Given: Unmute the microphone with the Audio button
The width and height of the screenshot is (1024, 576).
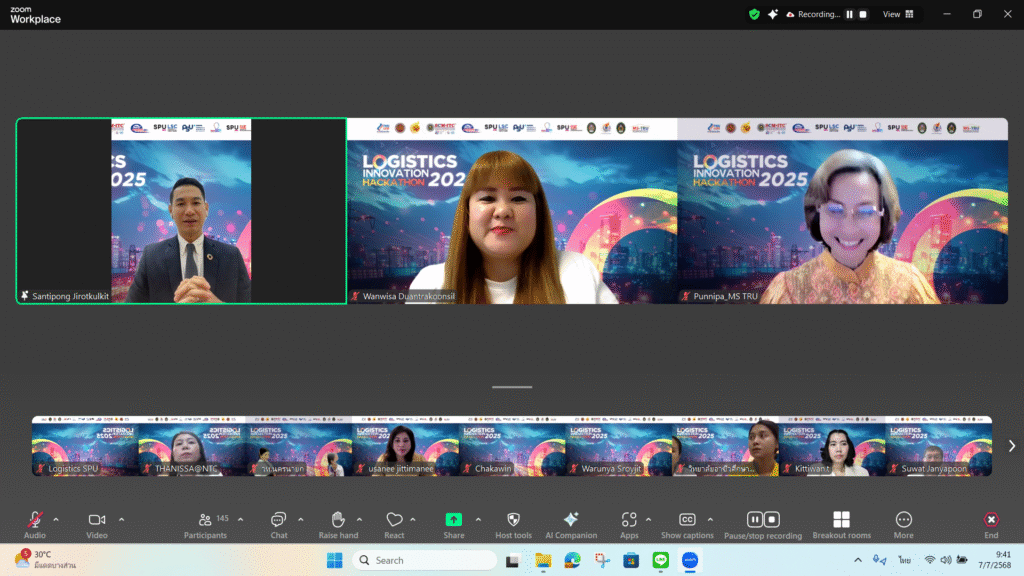Looking at the screenshot, I should 35,524.
